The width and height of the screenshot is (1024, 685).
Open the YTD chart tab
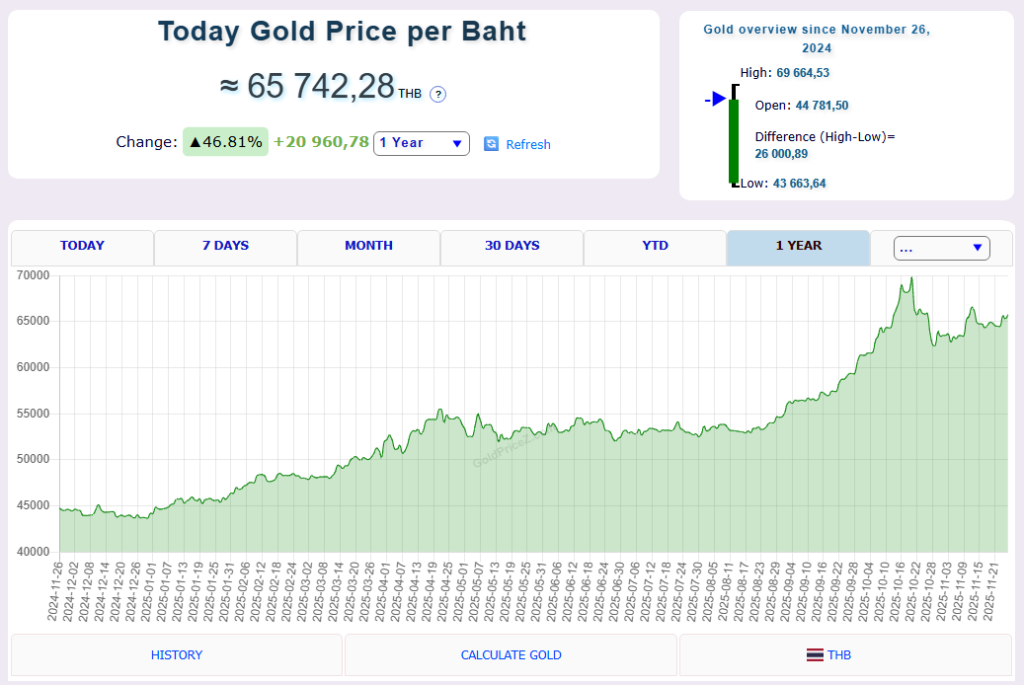pyautogui.click(x=654, y=246)
